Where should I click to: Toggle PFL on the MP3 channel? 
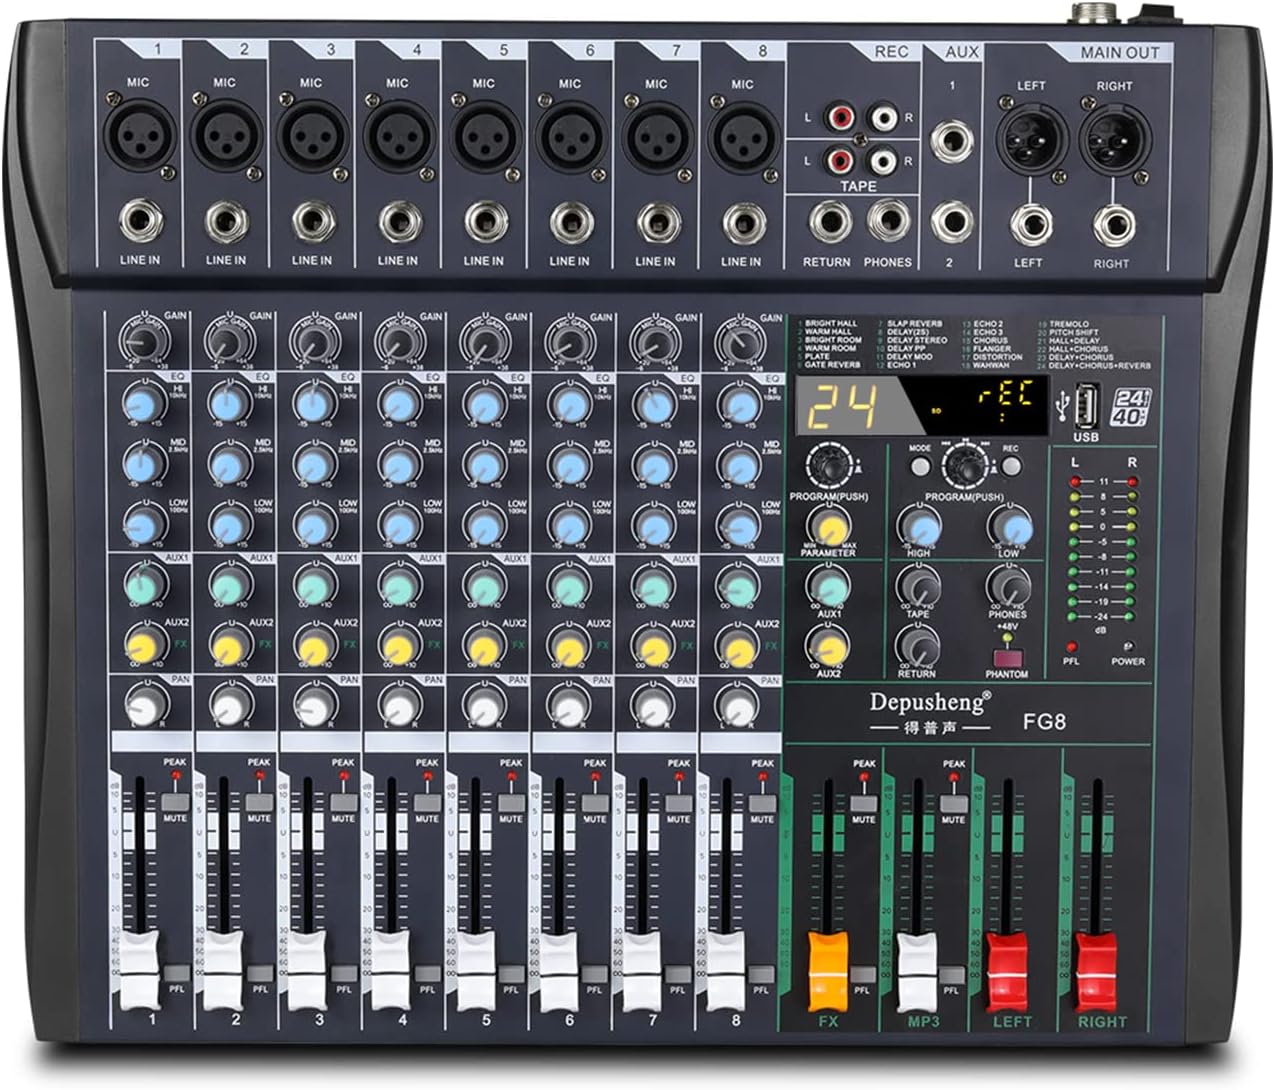click(952, 974)
